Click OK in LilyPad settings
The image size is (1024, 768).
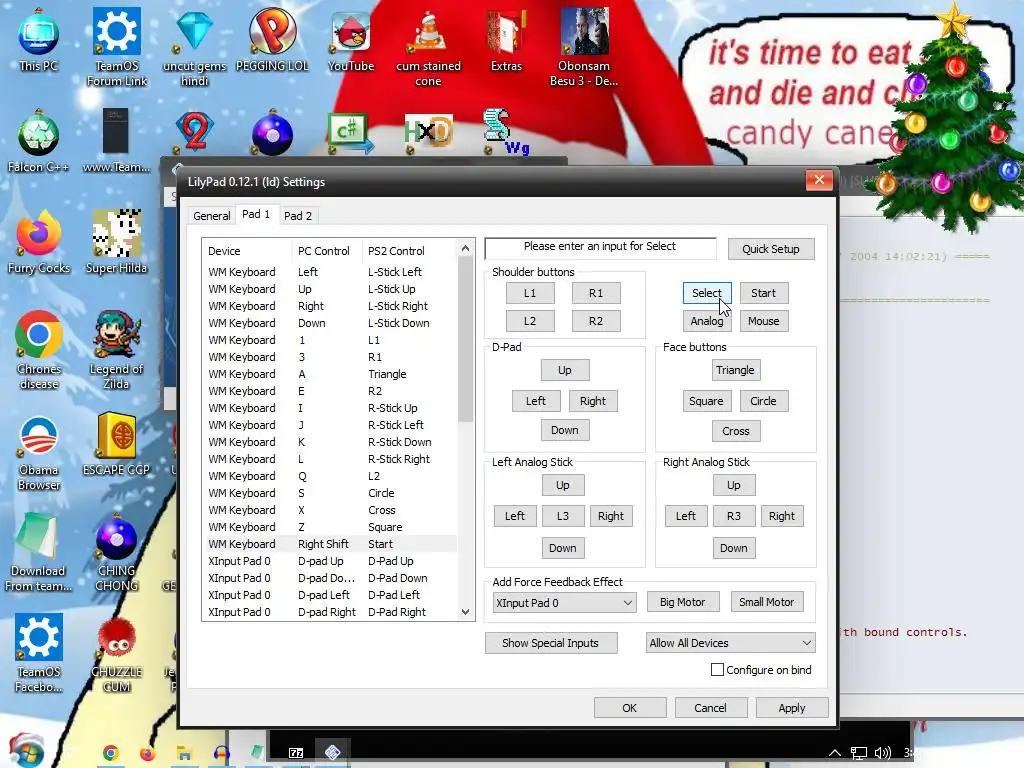tap(630, 708)
